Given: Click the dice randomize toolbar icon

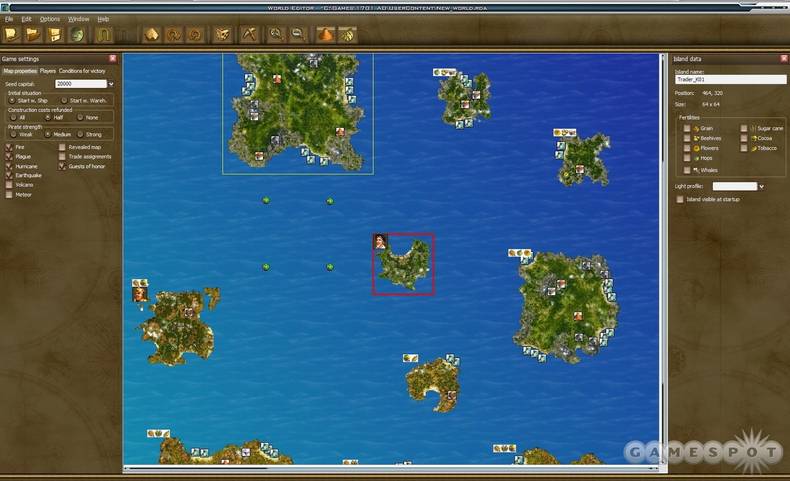Looking at the screenshot, I should (222, 35).
